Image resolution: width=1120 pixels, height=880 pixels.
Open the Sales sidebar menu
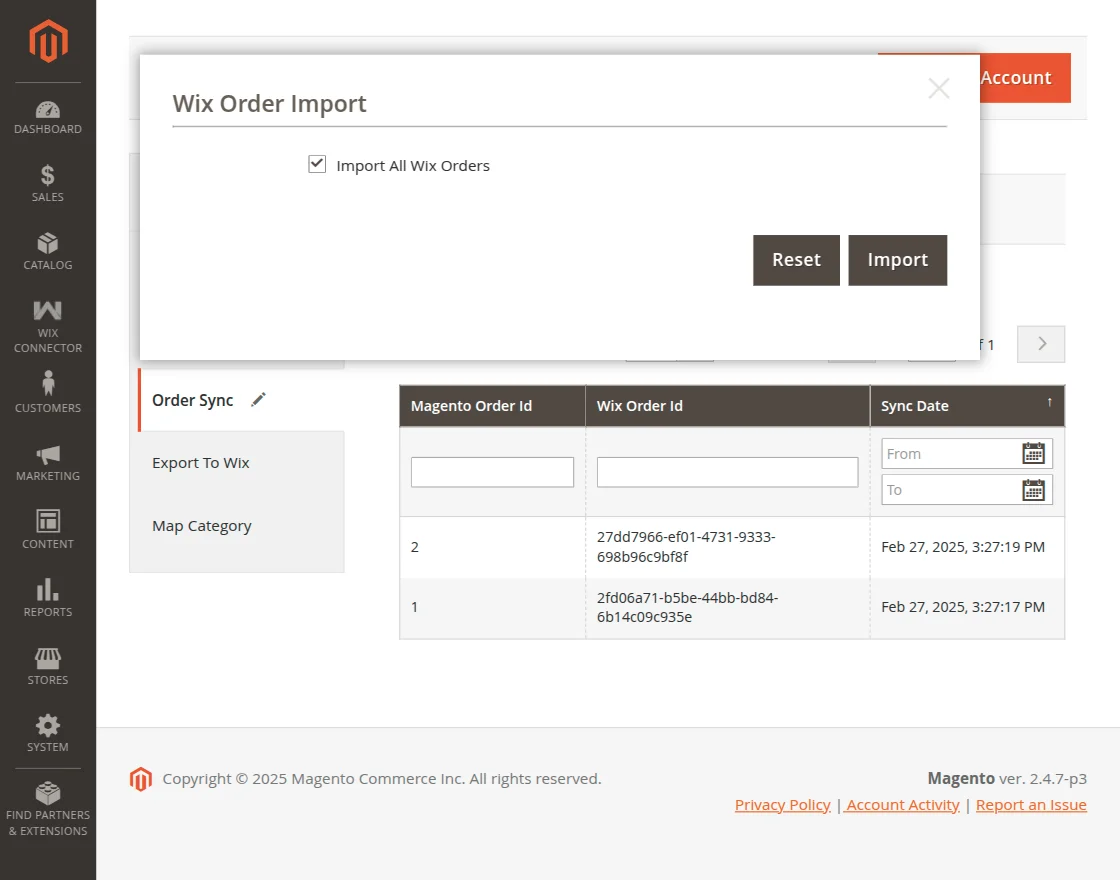(48, 184)
